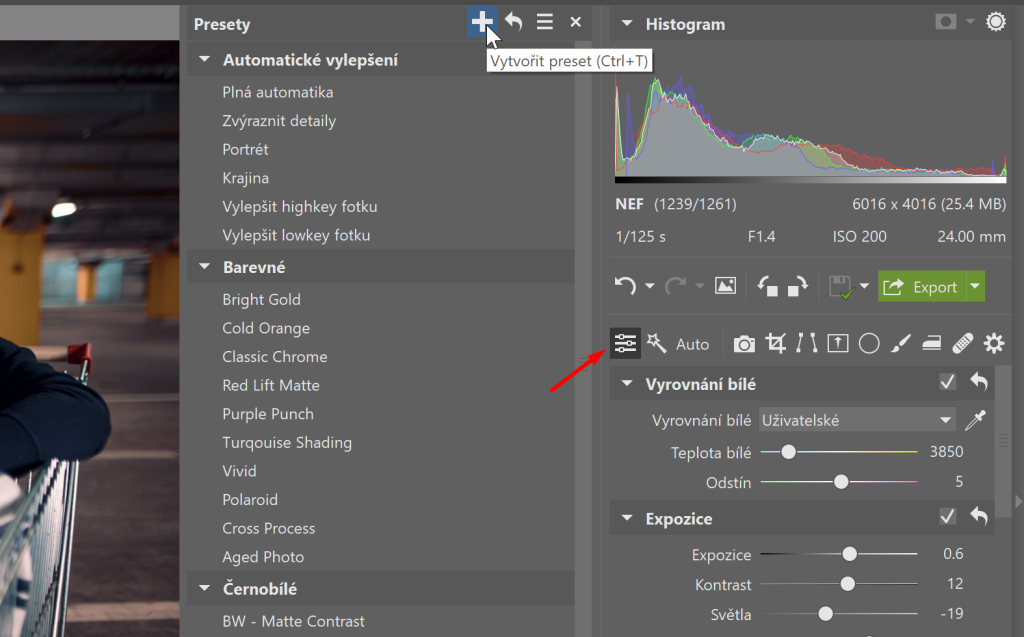Collapse the Automatické vylepšení preset group
This screenshot has height=637, width=1024.
tap(204, 59)
